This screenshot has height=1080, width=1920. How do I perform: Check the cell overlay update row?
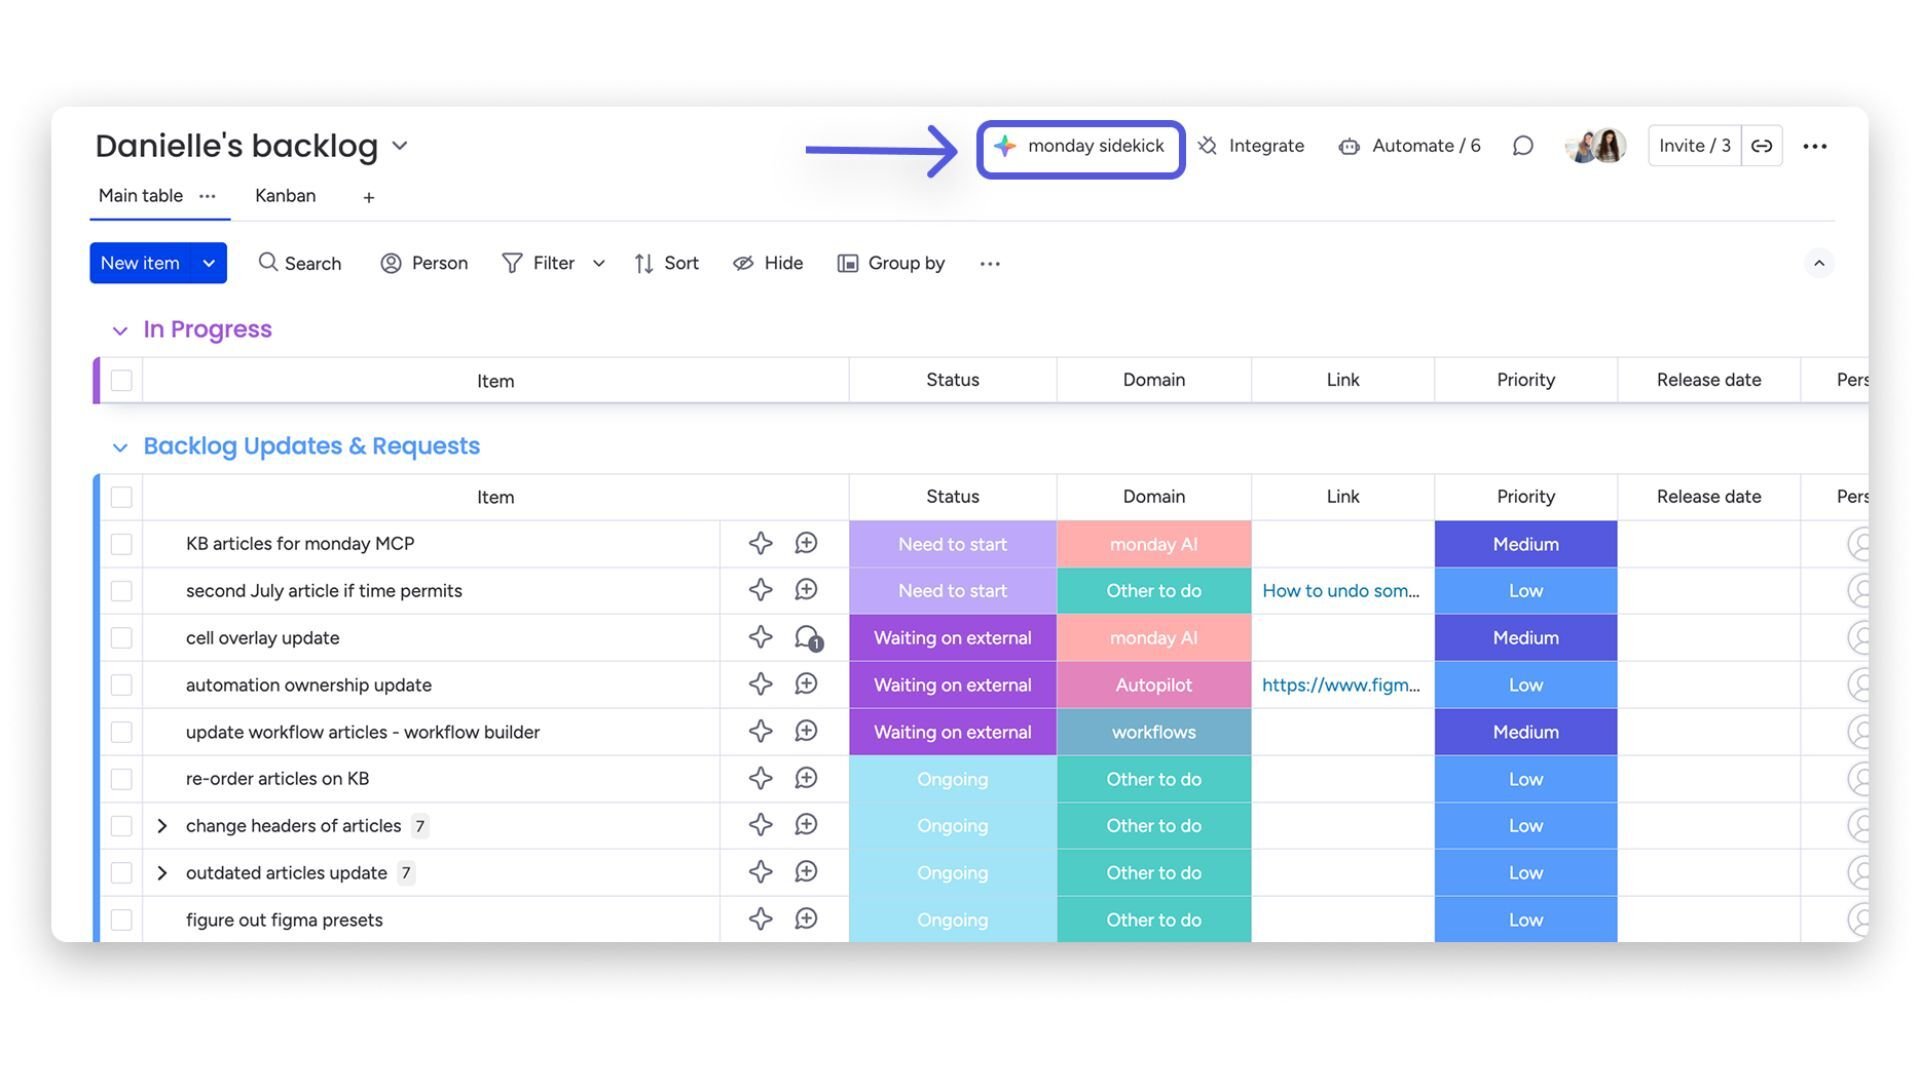[121, 638]
